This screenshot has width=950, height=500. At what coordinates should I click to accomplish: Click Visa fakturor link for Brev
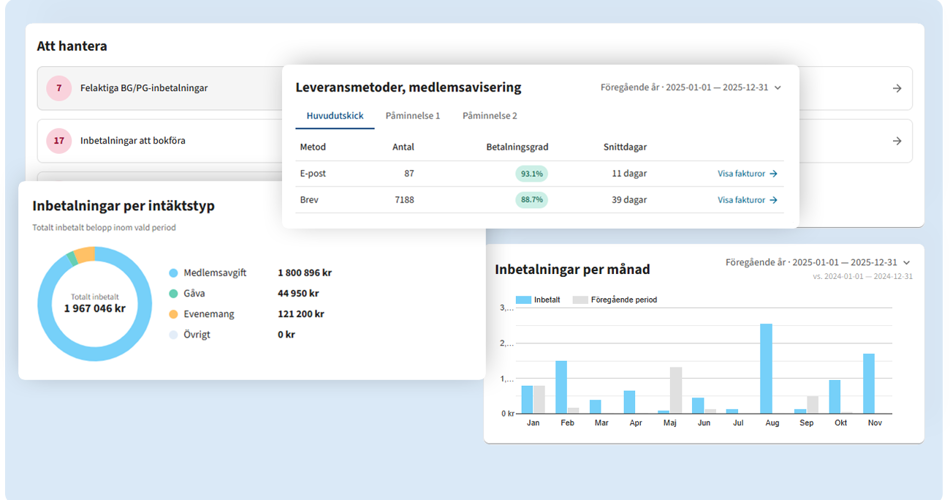click(x=747, y=200)
